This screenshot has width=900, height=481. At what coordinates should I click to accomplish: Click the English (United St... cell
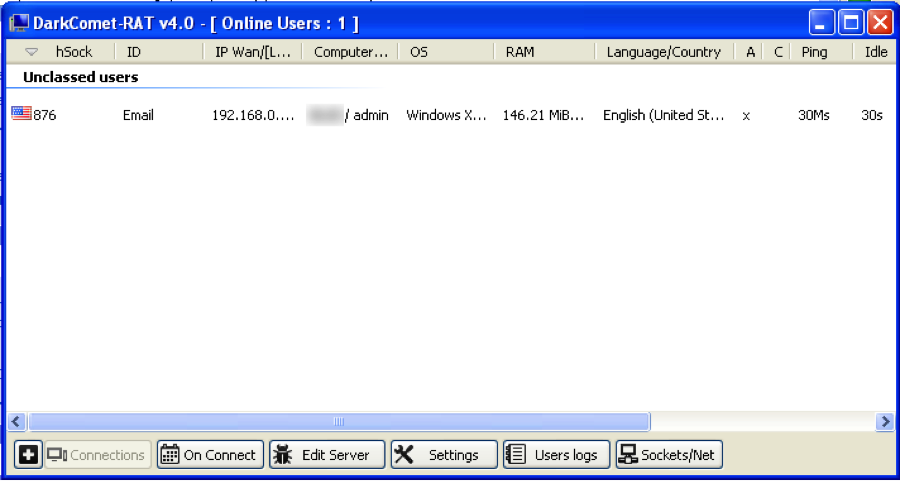[664, 115]
